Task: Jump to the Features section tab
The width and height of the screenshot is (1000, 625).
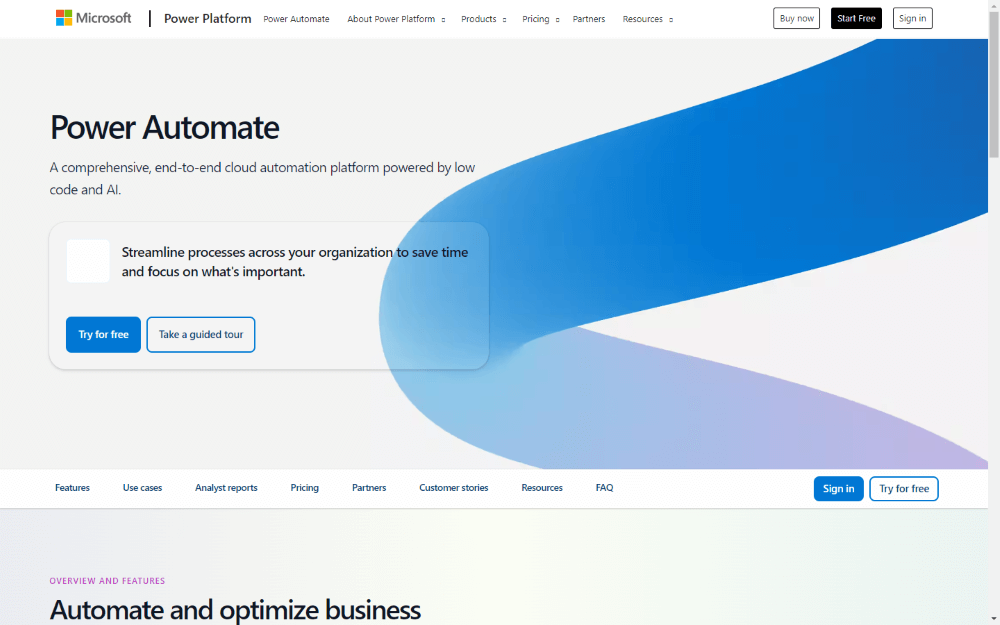Action: click(x=72, y=488)
